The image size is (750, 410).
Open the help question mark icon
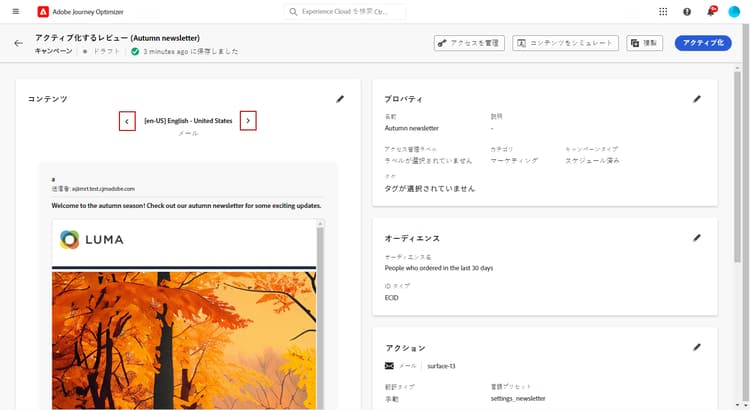click(687, 11)
